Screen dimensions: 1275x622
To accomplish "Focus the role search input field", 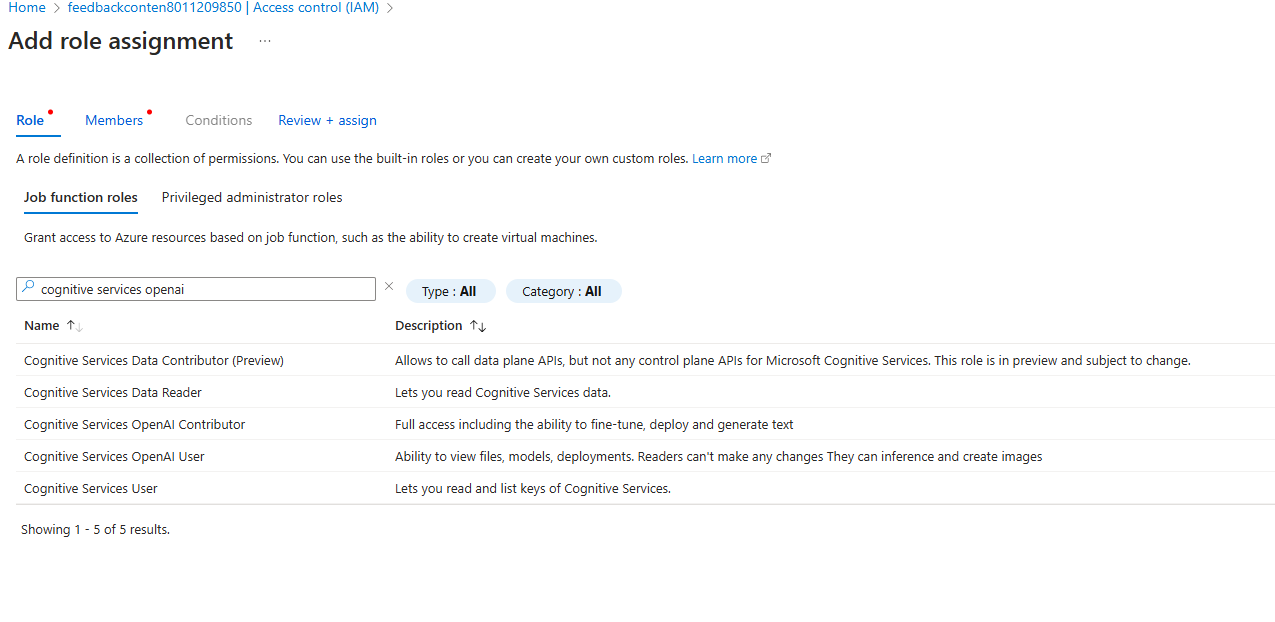I will click(x=196, y=288).
